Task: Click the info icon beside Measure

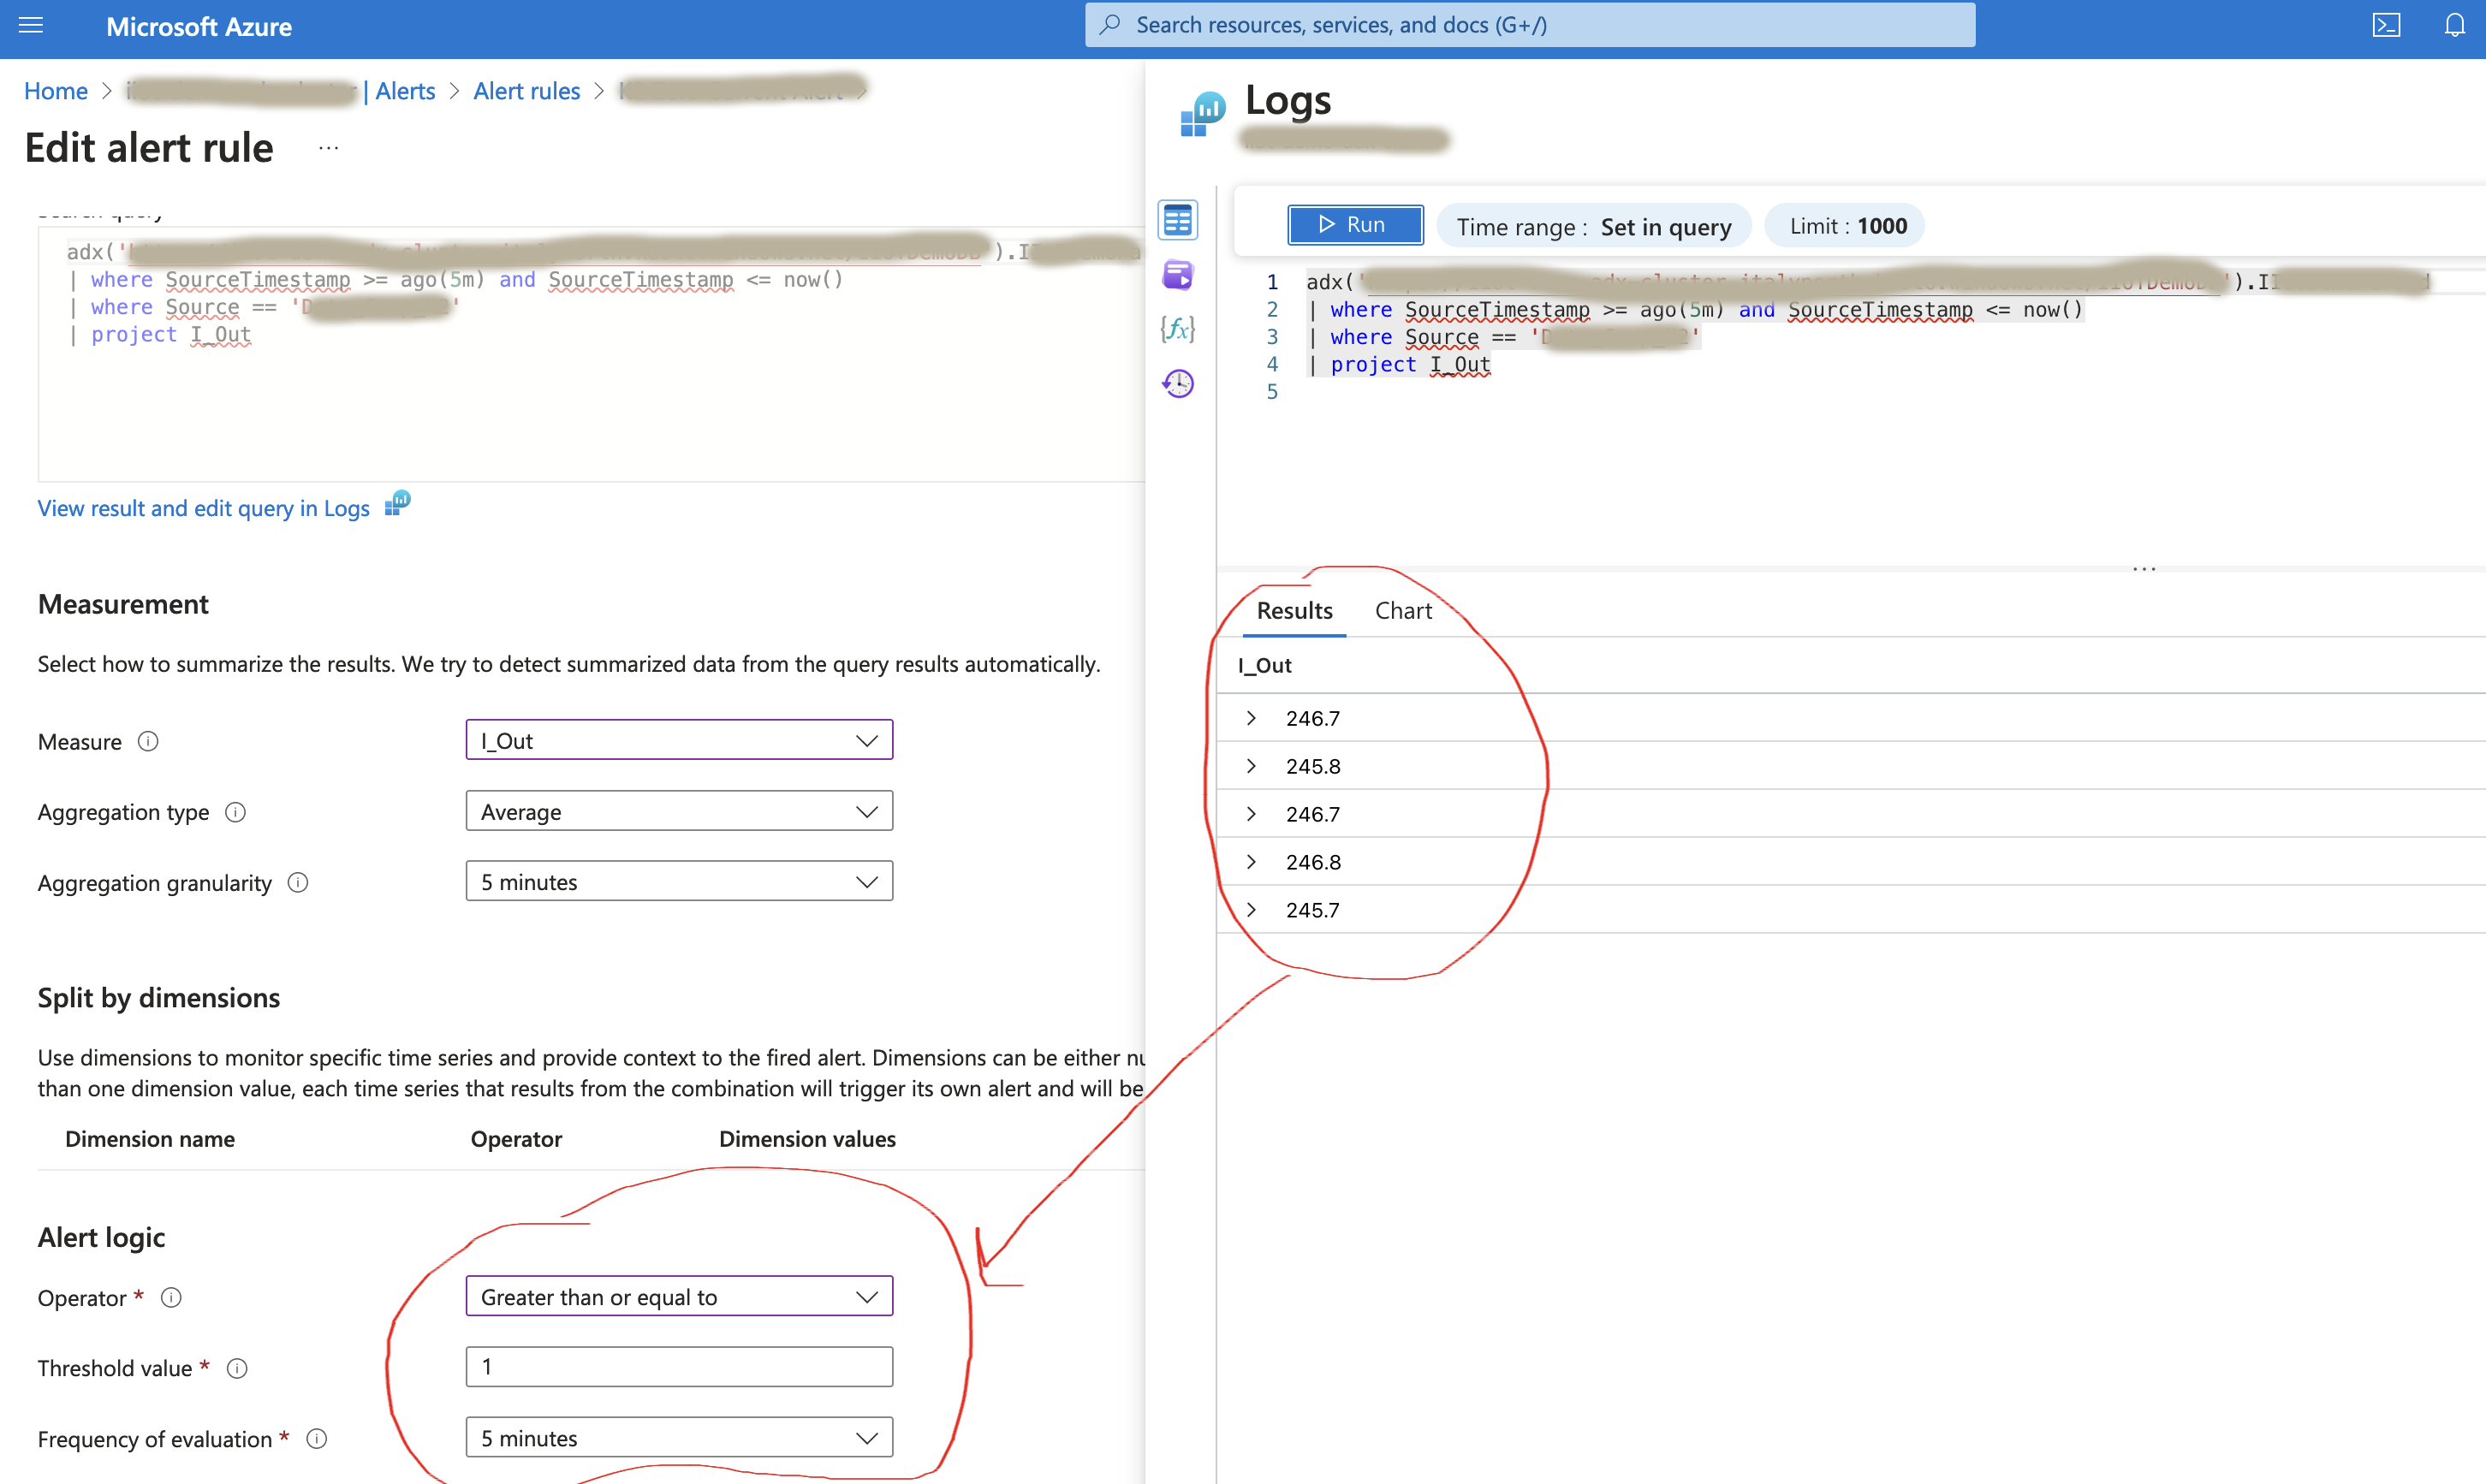Action: (x=148, y=741)
